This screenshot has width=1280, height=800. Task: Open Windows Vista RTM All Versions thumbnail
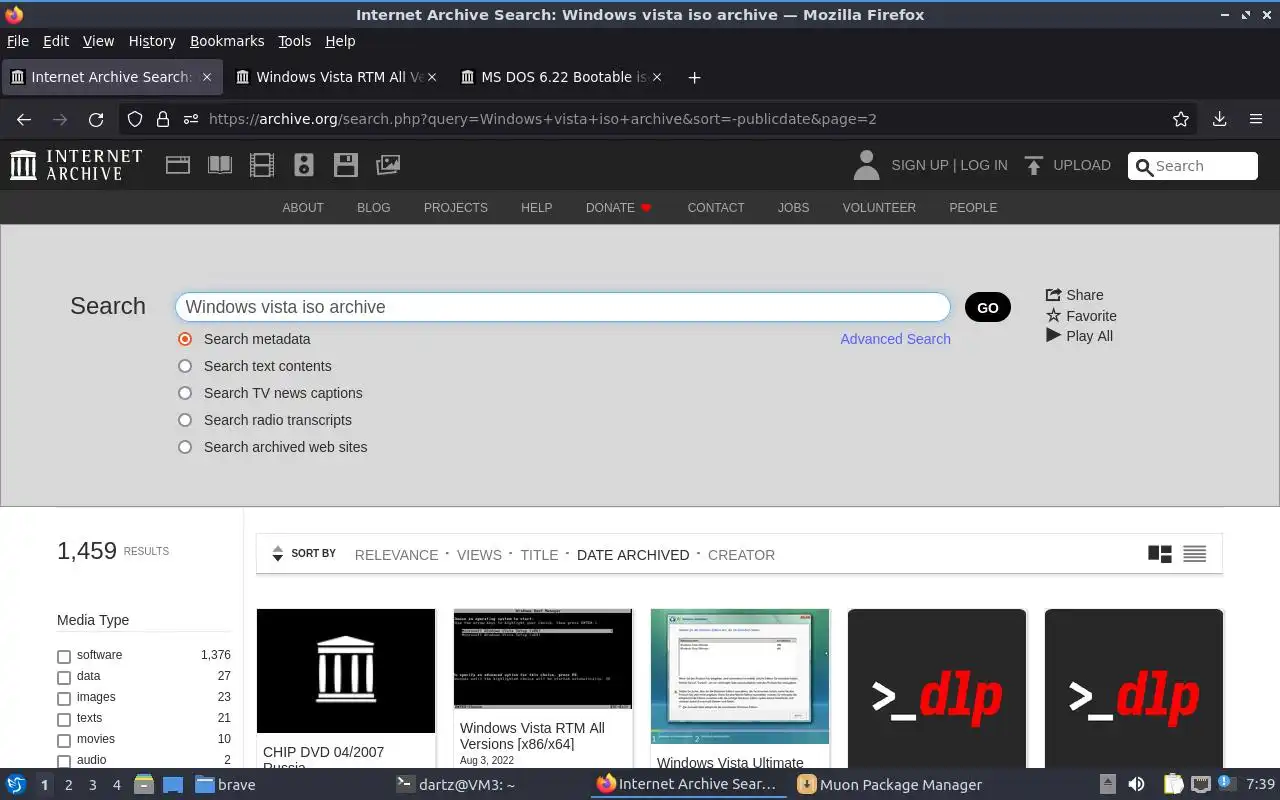pyautogui.click(x=543, y=659)
